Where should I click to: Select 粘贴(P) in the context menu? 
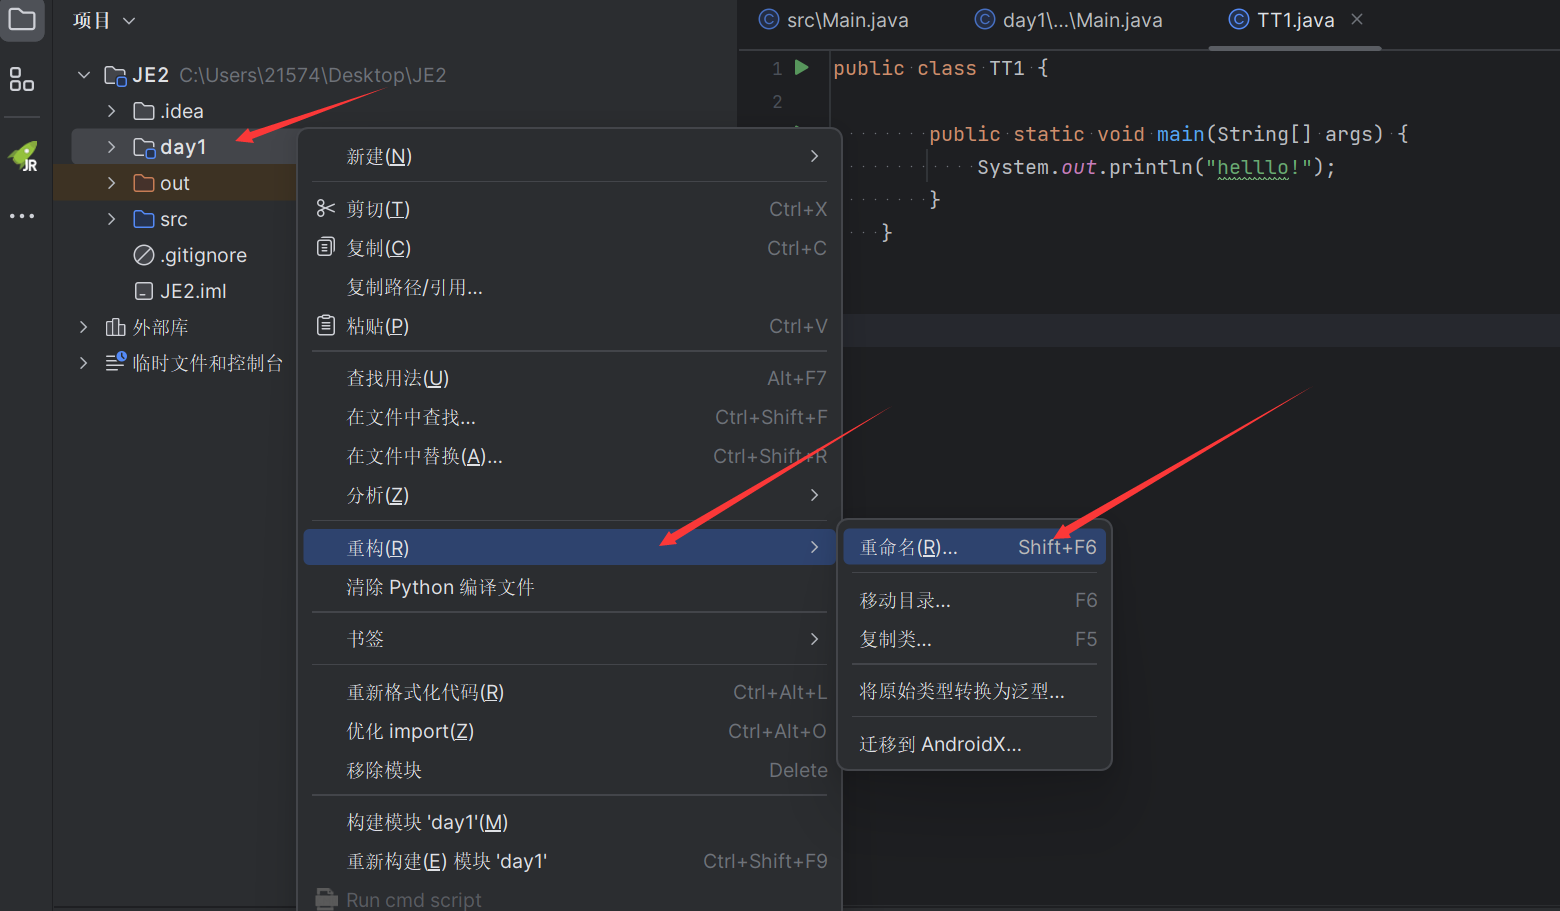(x=569, y=326)
